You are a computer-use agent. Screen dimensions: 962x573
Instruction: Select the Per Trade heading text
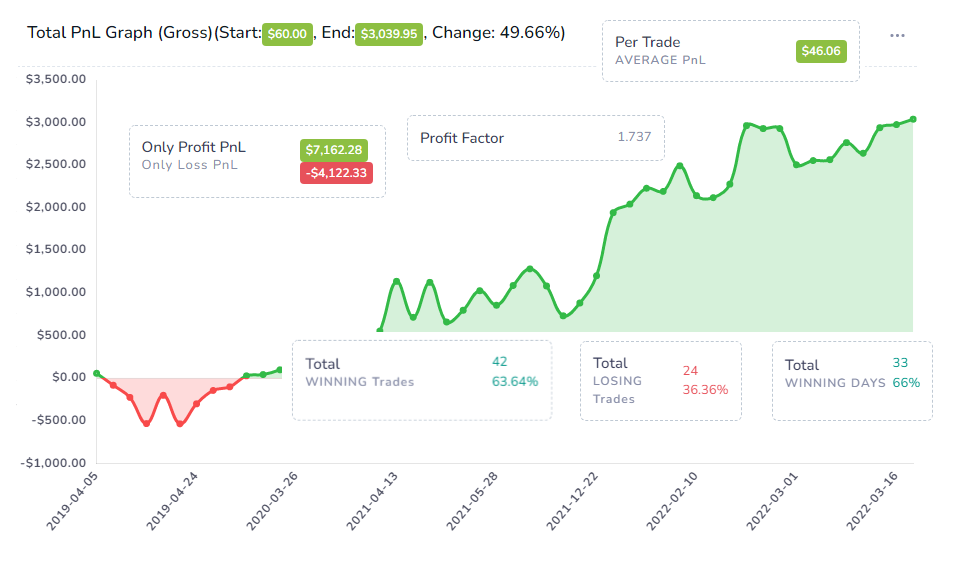coord(647,42)
